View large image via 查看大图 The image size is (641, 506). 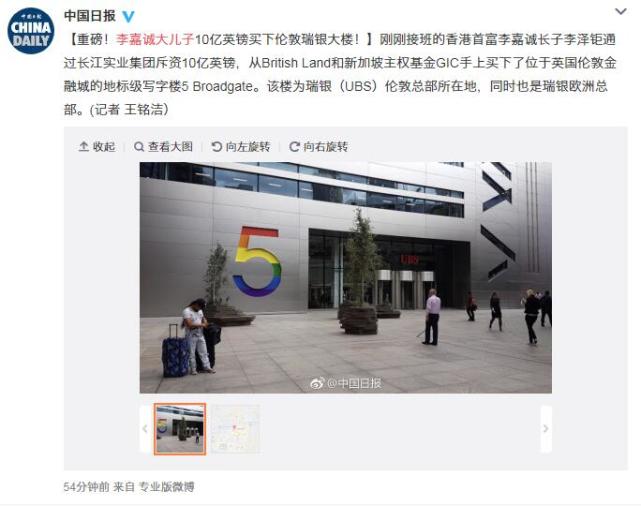(164, 146)
